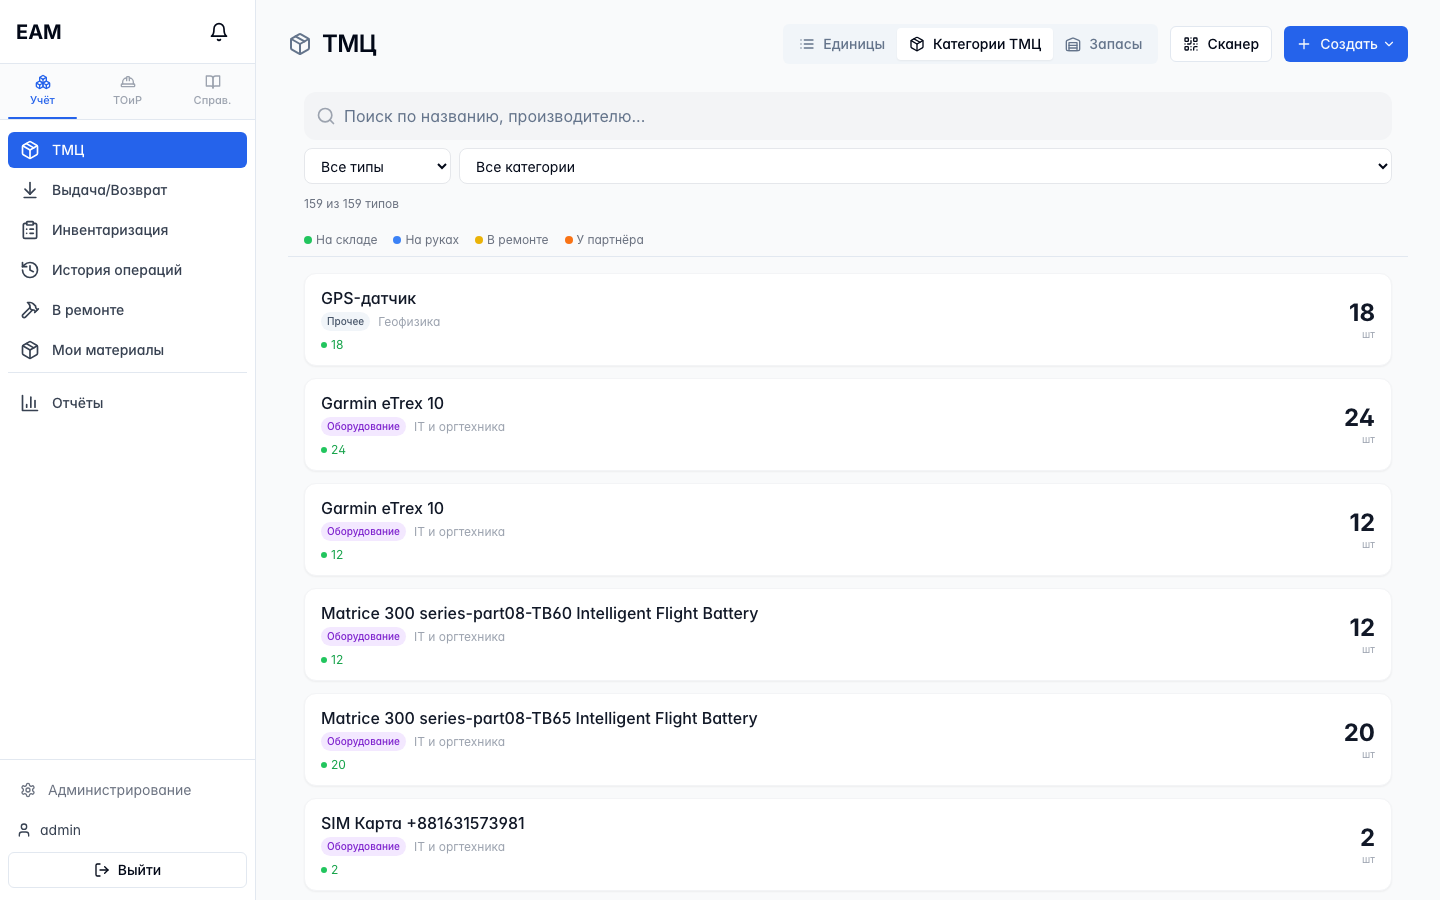The image size is (1440, 900).
Task: Open Garmin eTrex 10 card with 24 шт
Action: pyautogui.click(x=848, y=425)
